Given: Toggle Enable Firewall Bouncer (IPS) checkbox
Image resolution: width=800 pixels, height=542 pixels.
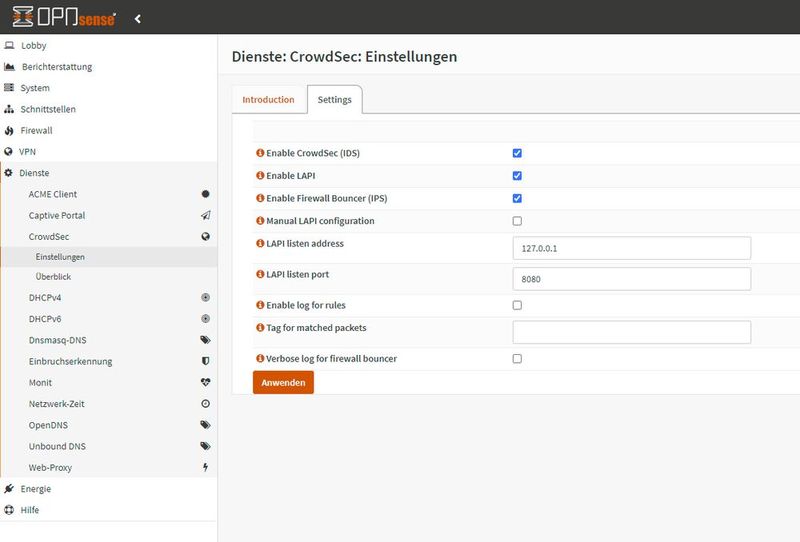Looking at the screenshot, I should (517, 199).
